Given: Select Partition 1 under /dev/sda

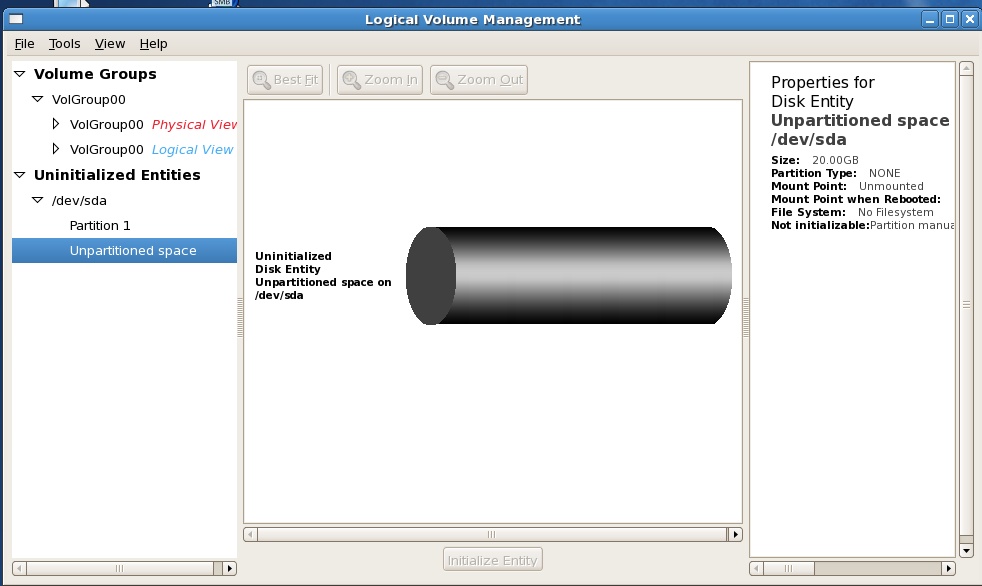Looking at the screenshot, I should tap(100, 225).
